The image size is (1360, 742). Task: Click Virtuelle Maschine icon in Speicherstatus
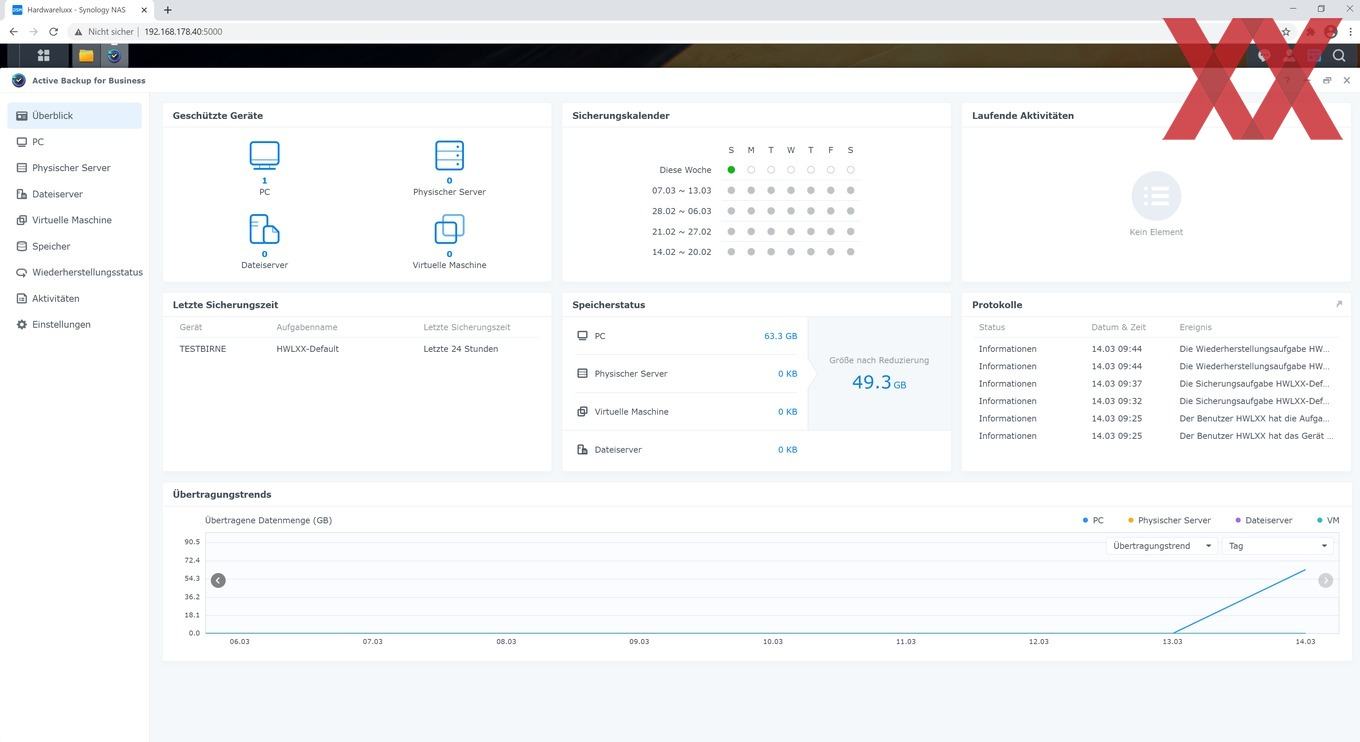582,412
